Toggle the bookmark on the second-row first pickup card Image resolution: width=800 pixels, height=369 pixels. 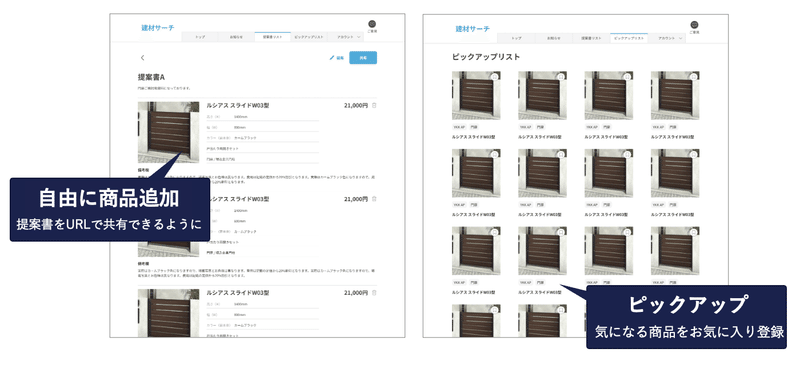click(x=495, y=155)
